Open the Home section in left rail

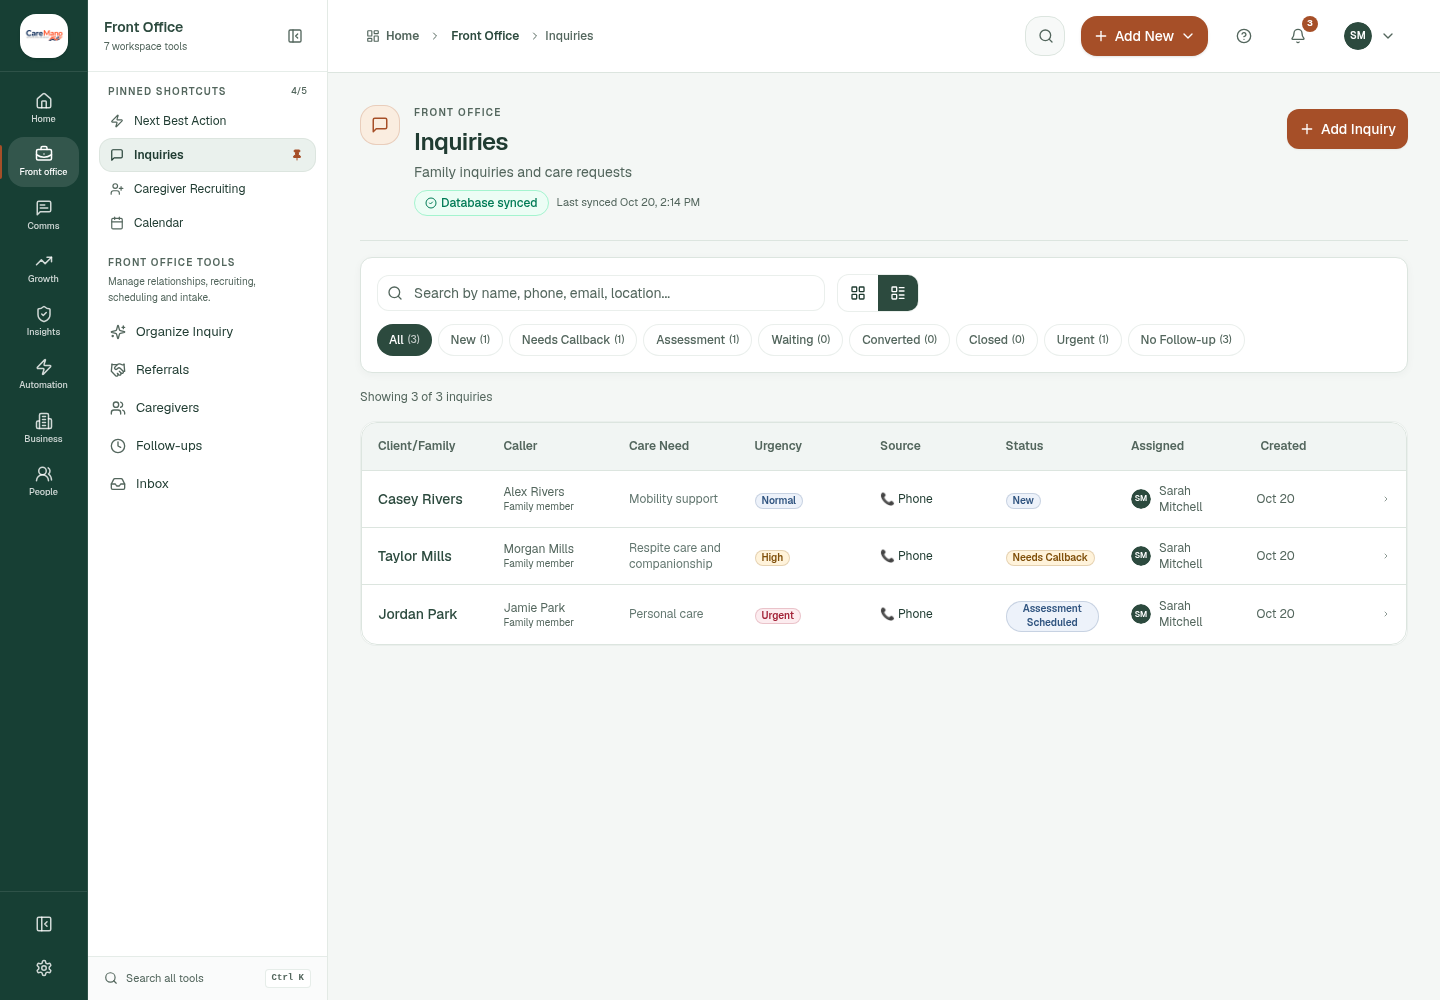pos(43,108)
